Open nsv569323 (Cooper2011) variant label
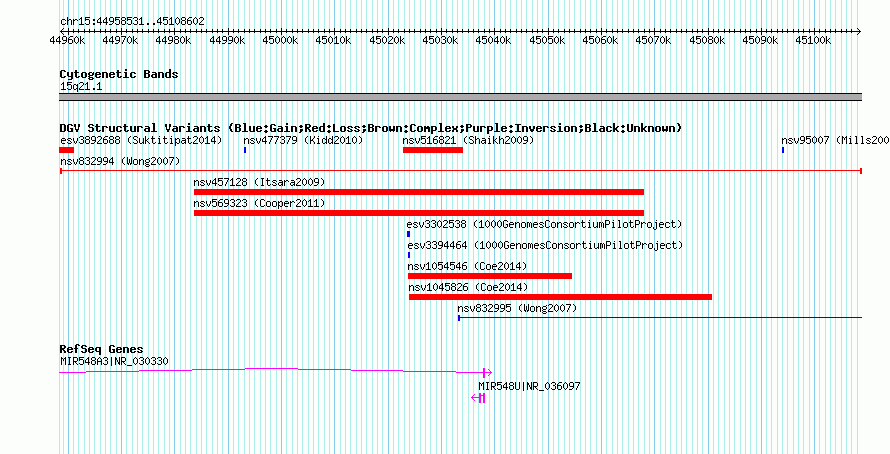Viewport: 890px width, 454px height. pos(259,203)
